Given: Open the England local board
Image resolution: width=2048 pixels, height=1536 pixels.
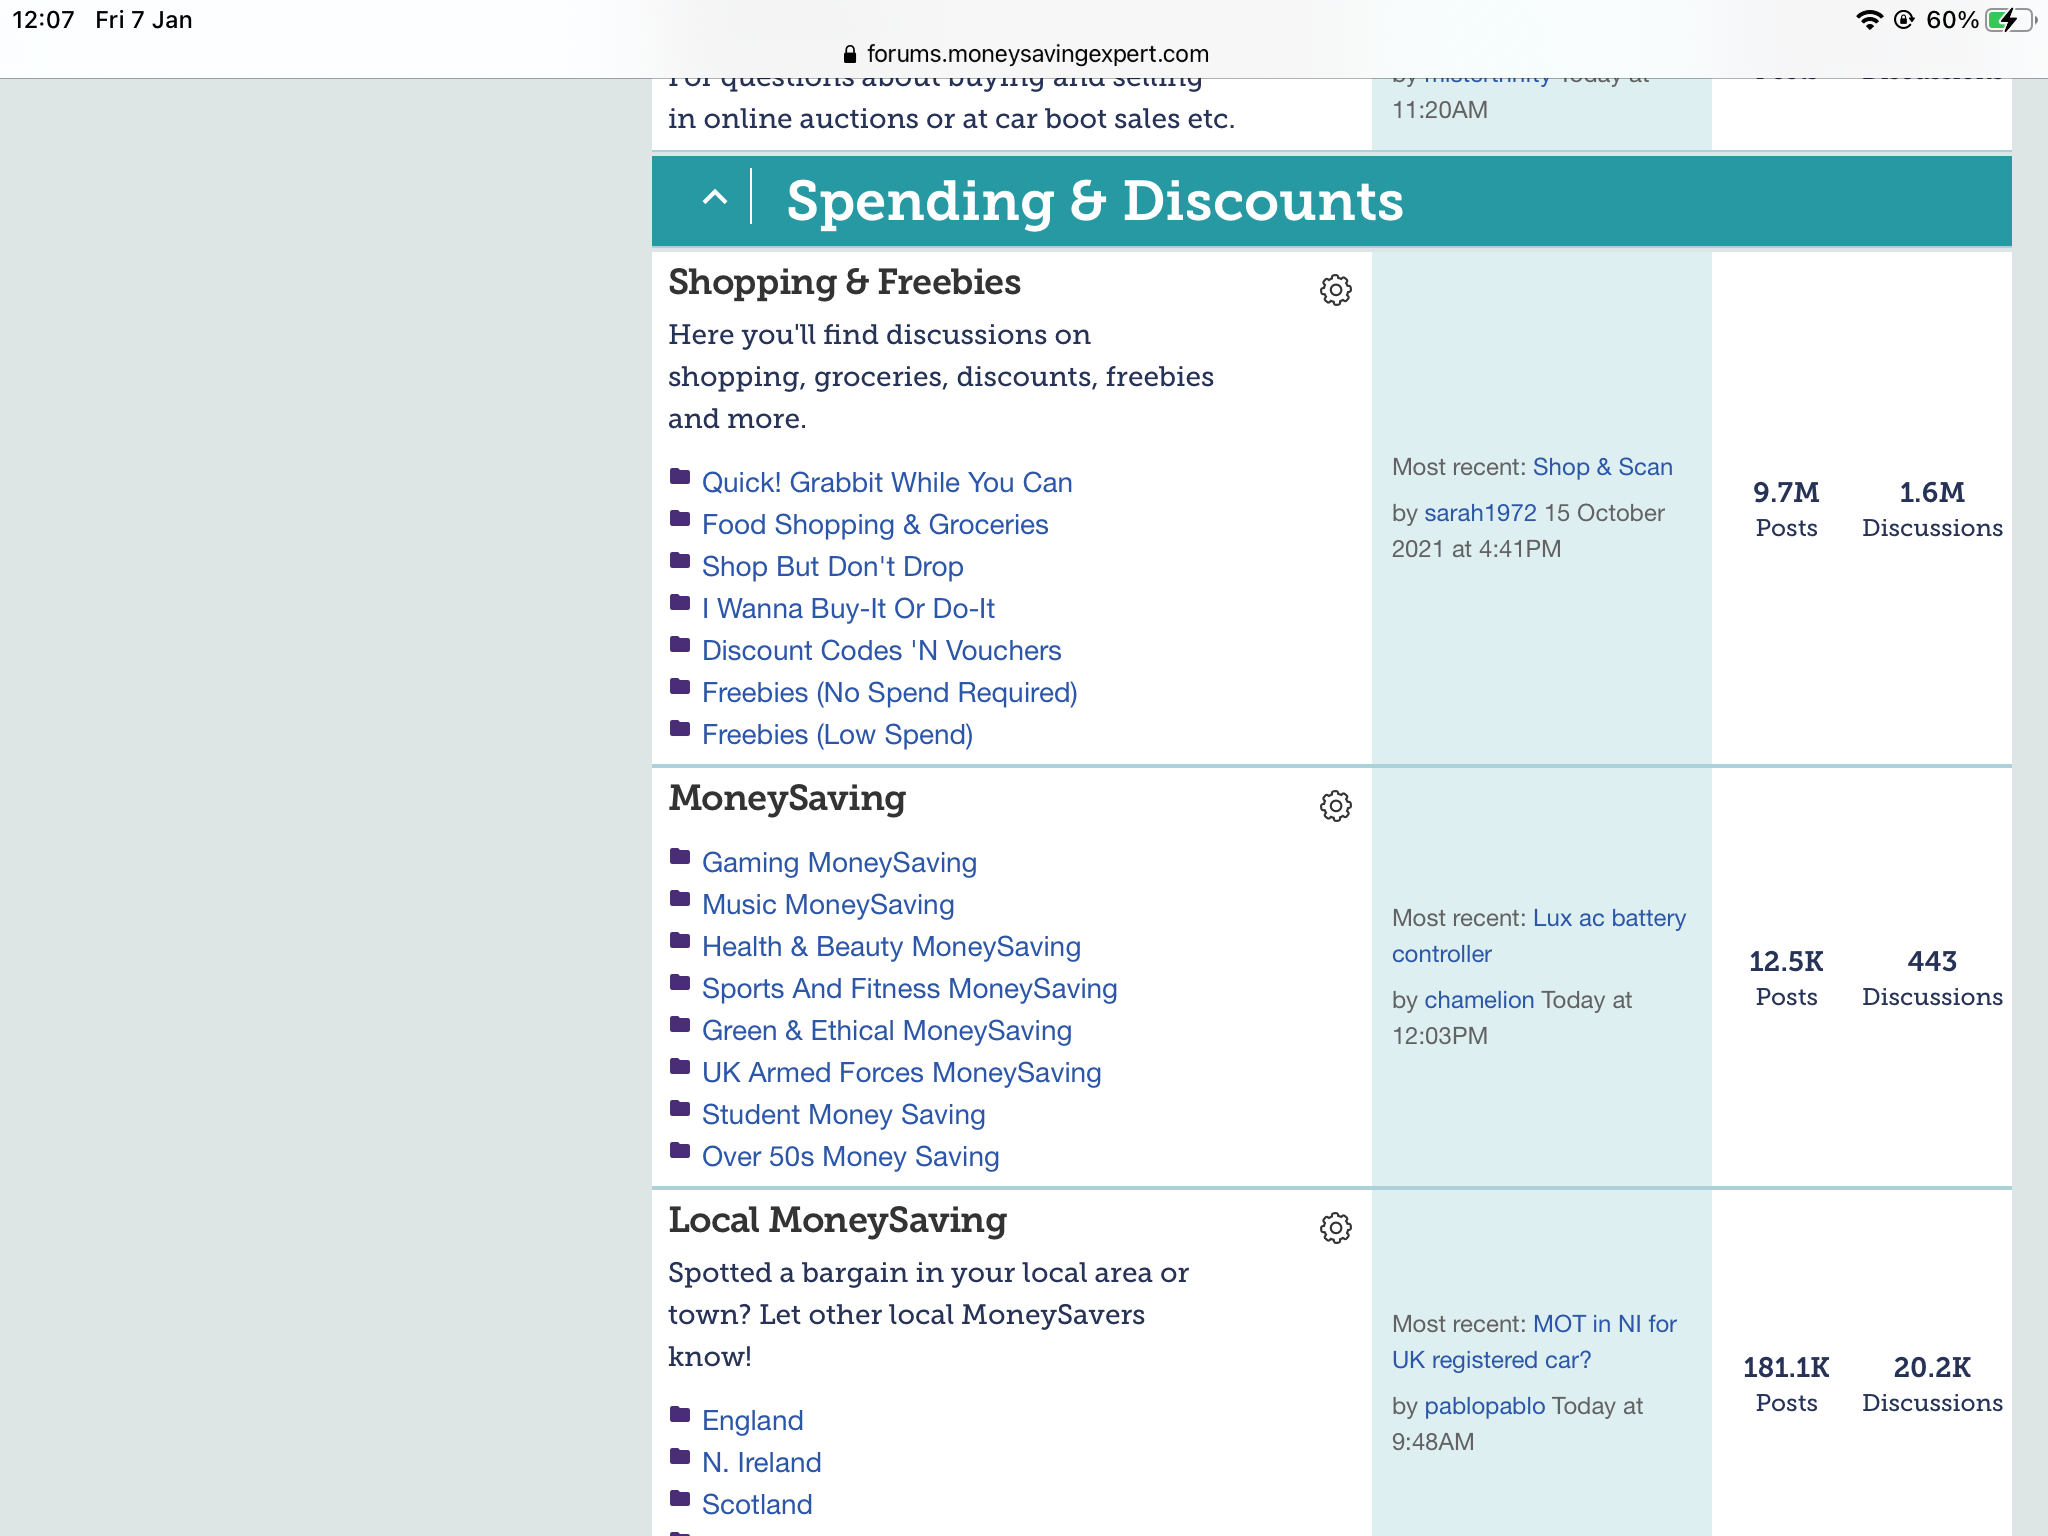Looking at the screenshot, I should [752, 1421].
